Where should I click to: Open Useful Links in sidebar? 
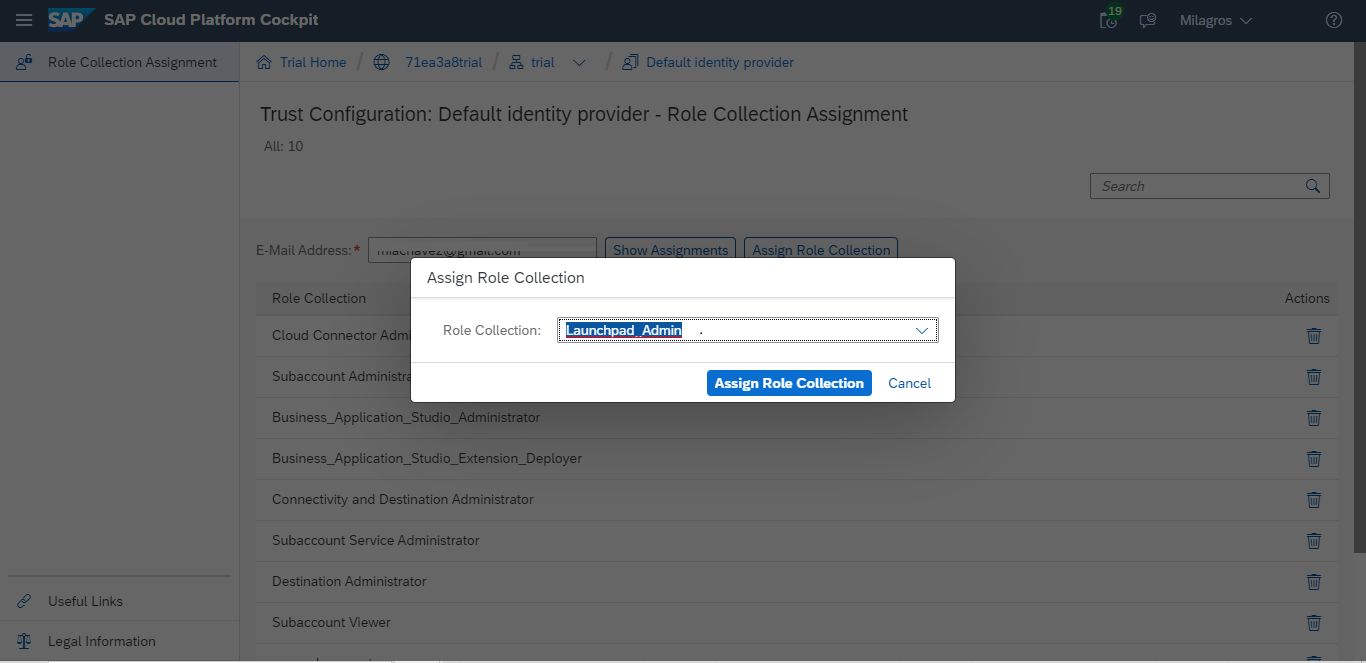pyautogui.click(x=85, y=601)
